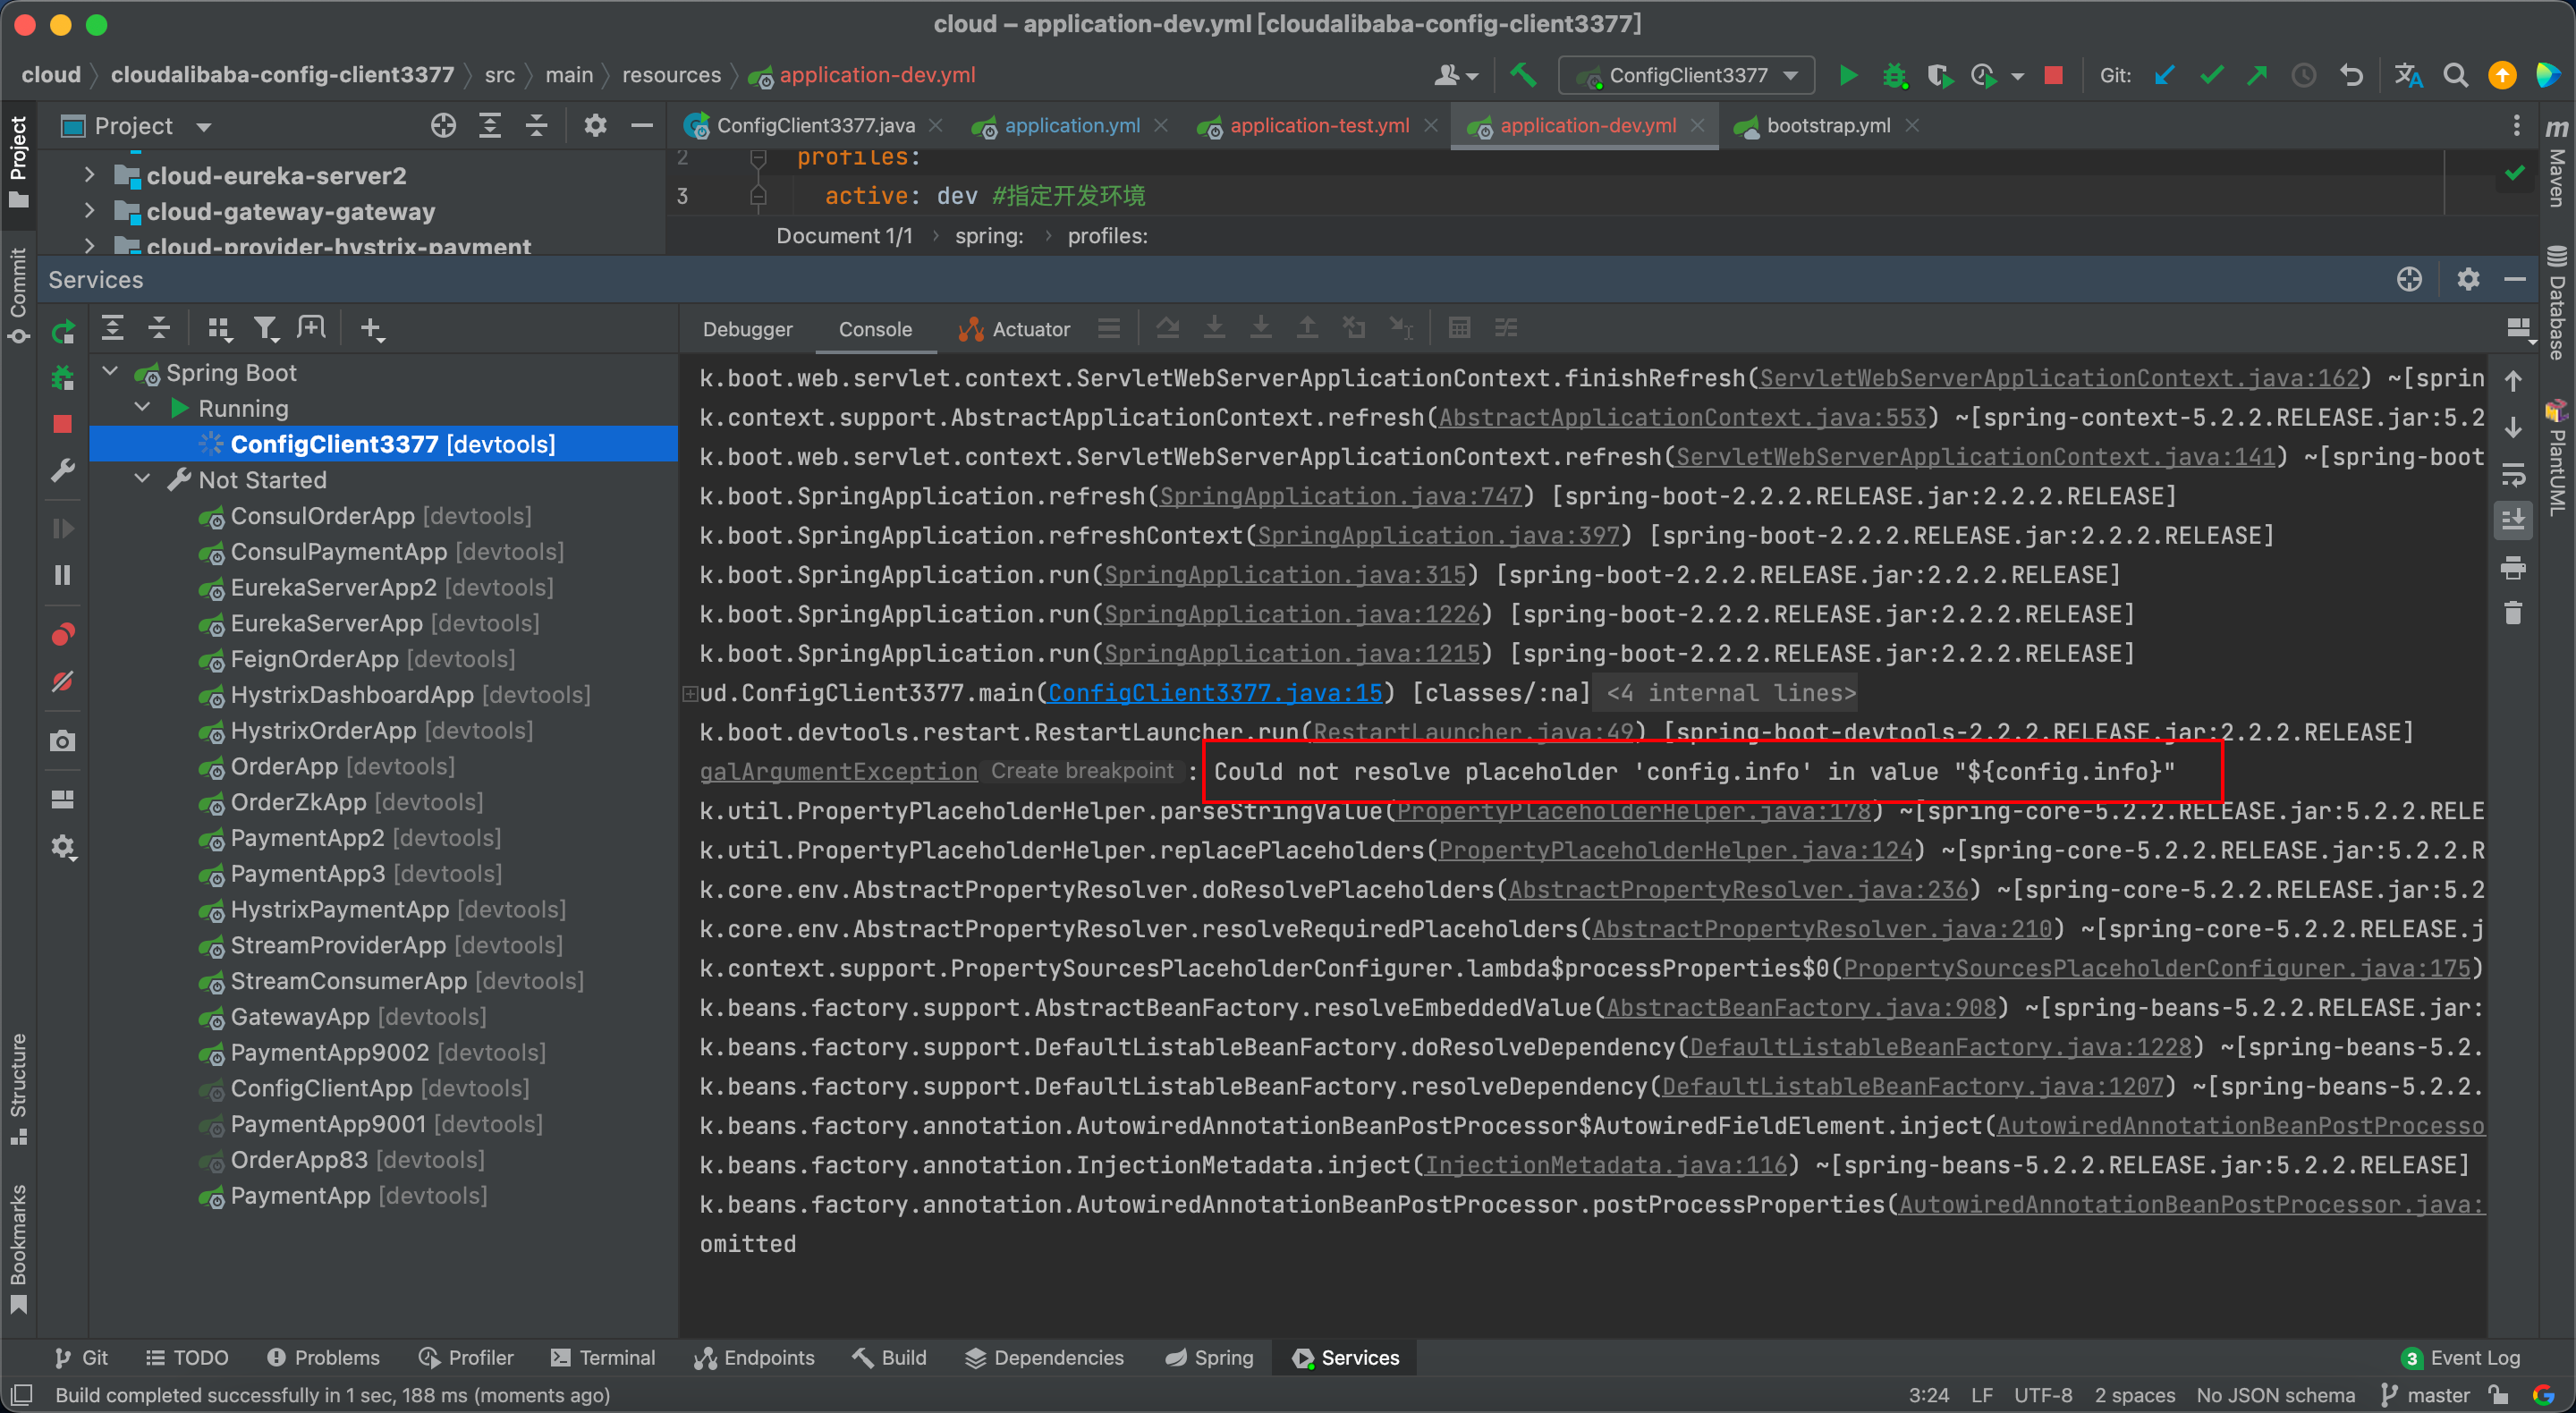2576x1413 pixels.
Task: Open Search Everywhere magnifier
Action: tap(2455, 75)
